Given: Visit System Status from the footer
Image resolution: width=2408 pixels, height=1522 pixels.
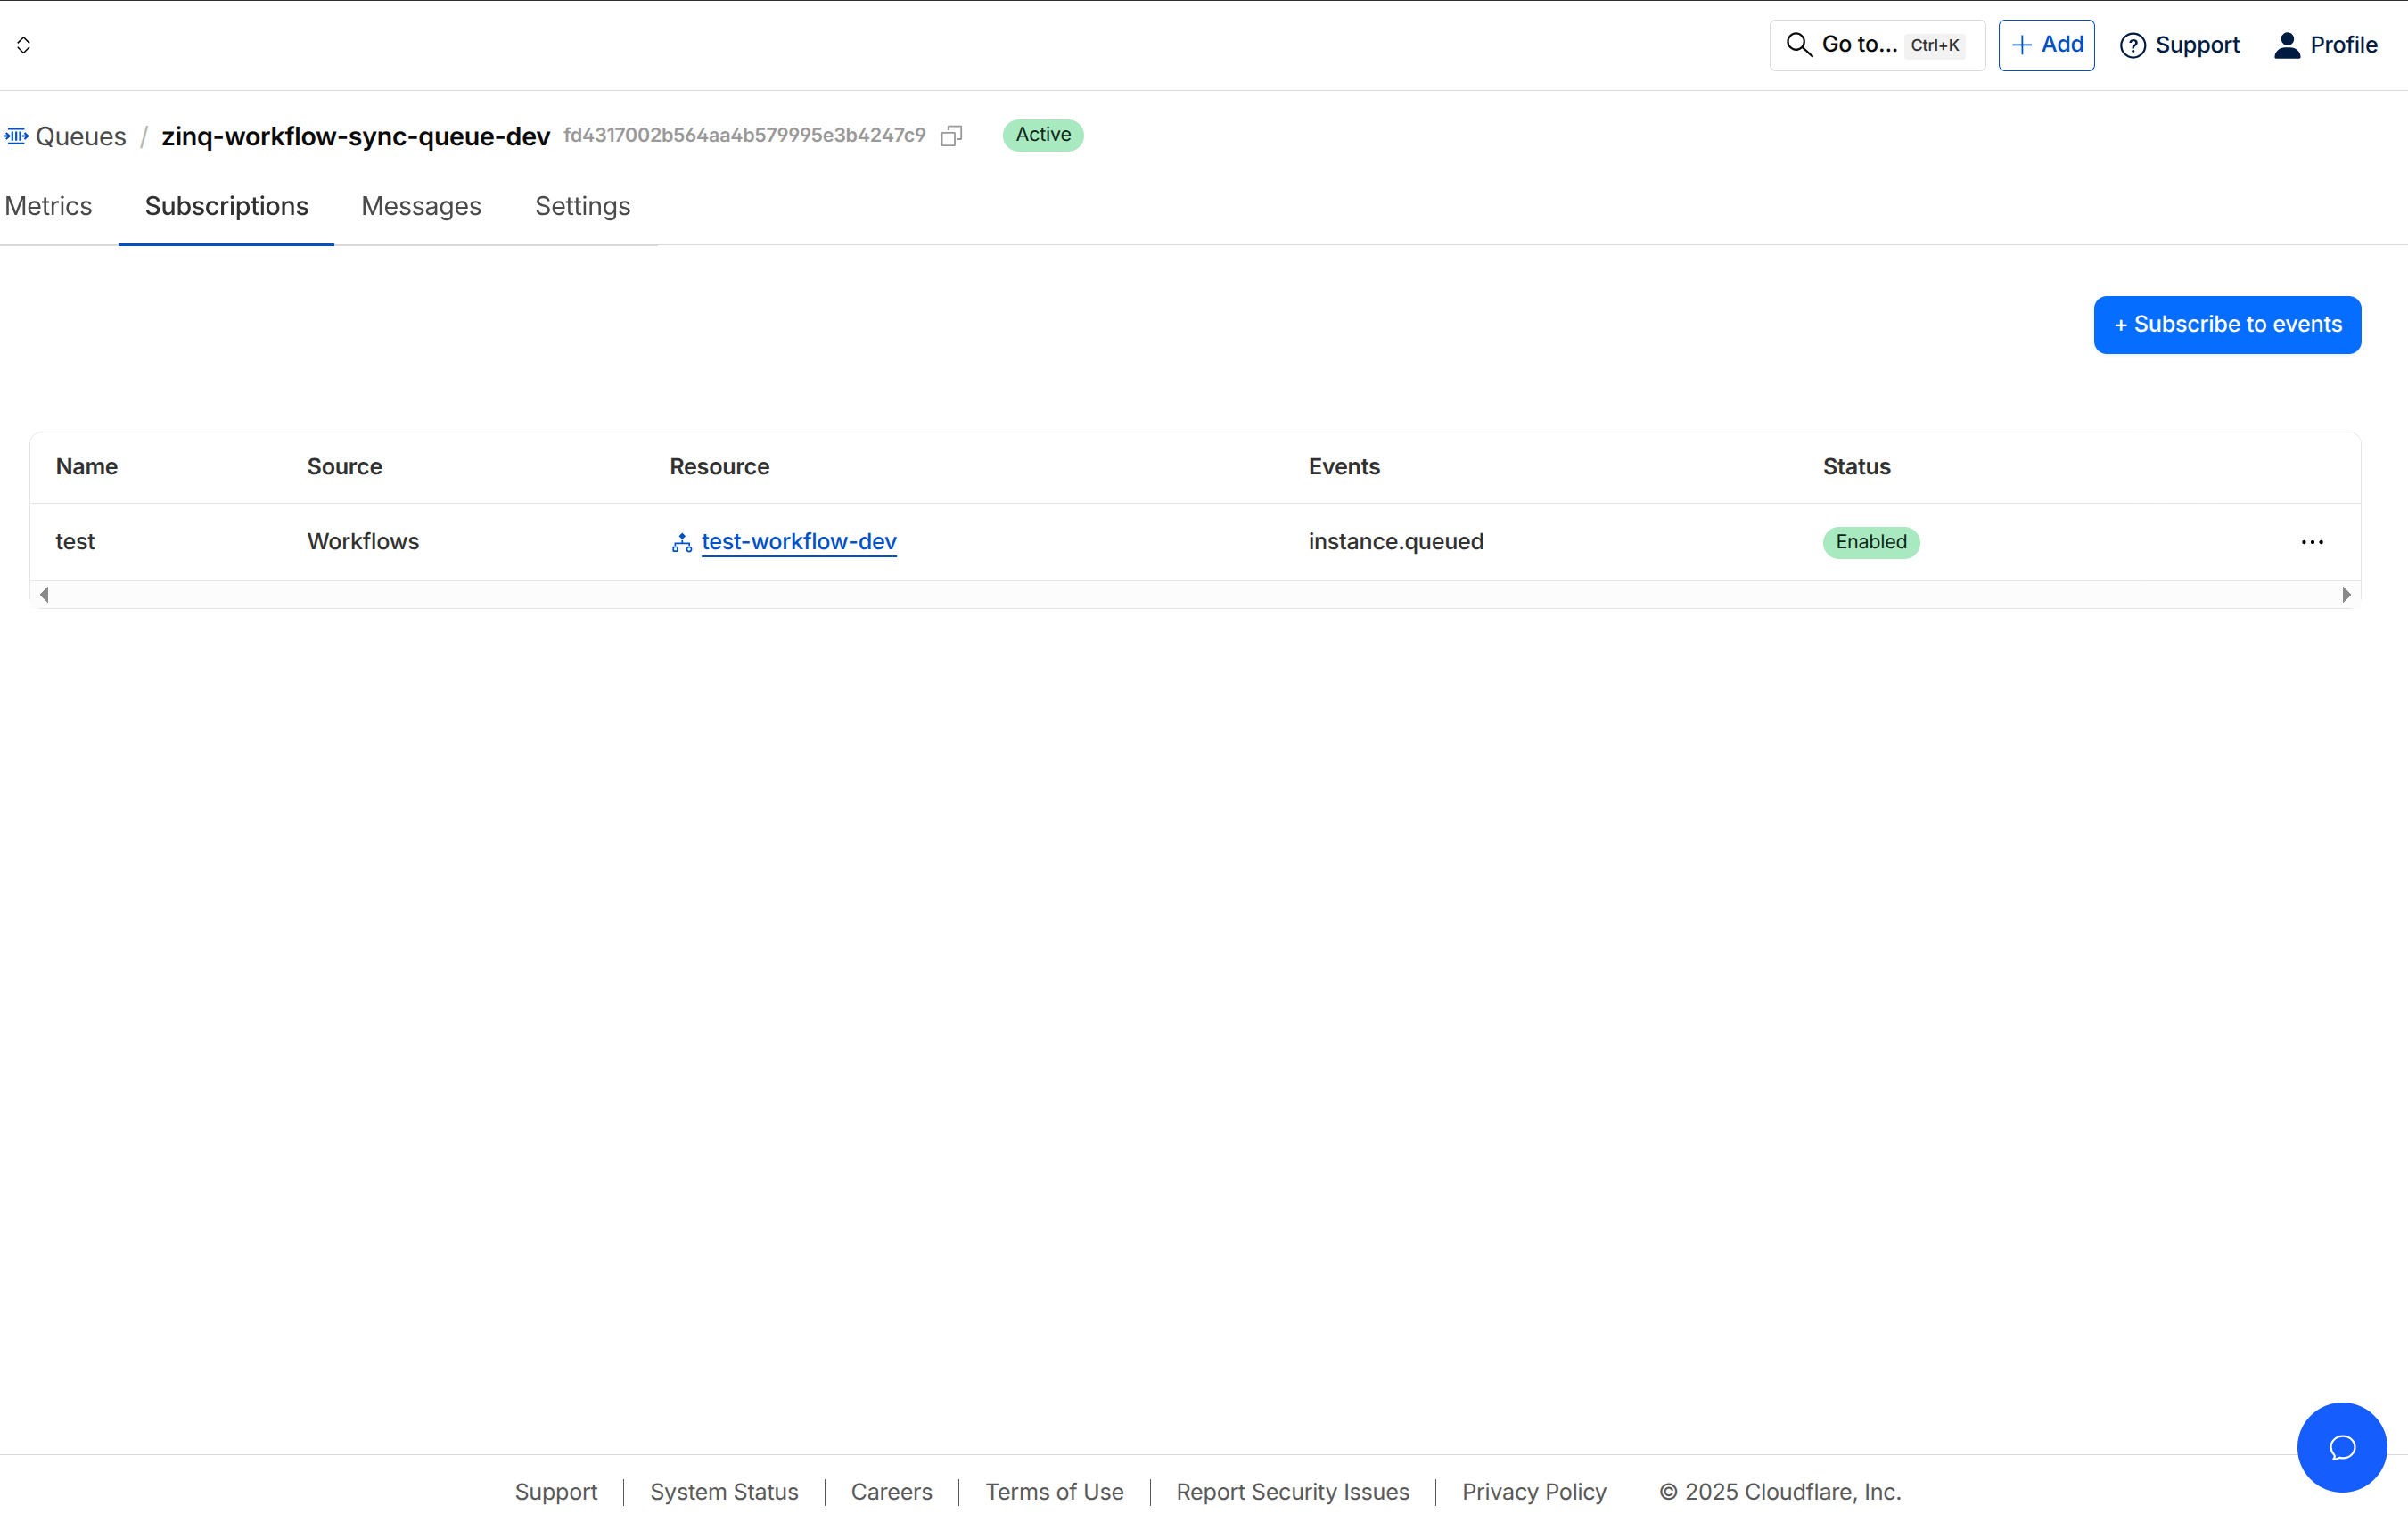Looking at the screenshot, I should tap(724, 1491).
